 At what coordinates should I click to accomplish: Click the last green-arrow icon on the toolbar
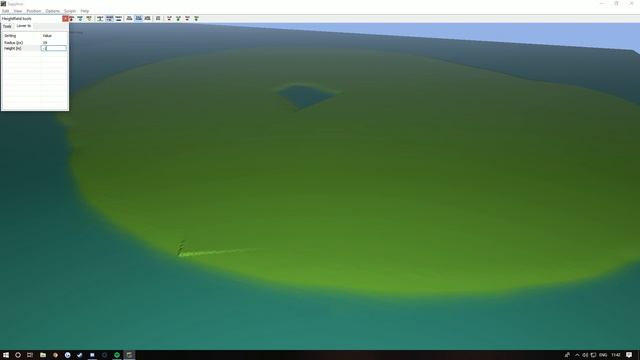pyautogui.click(x=196, y=18)
